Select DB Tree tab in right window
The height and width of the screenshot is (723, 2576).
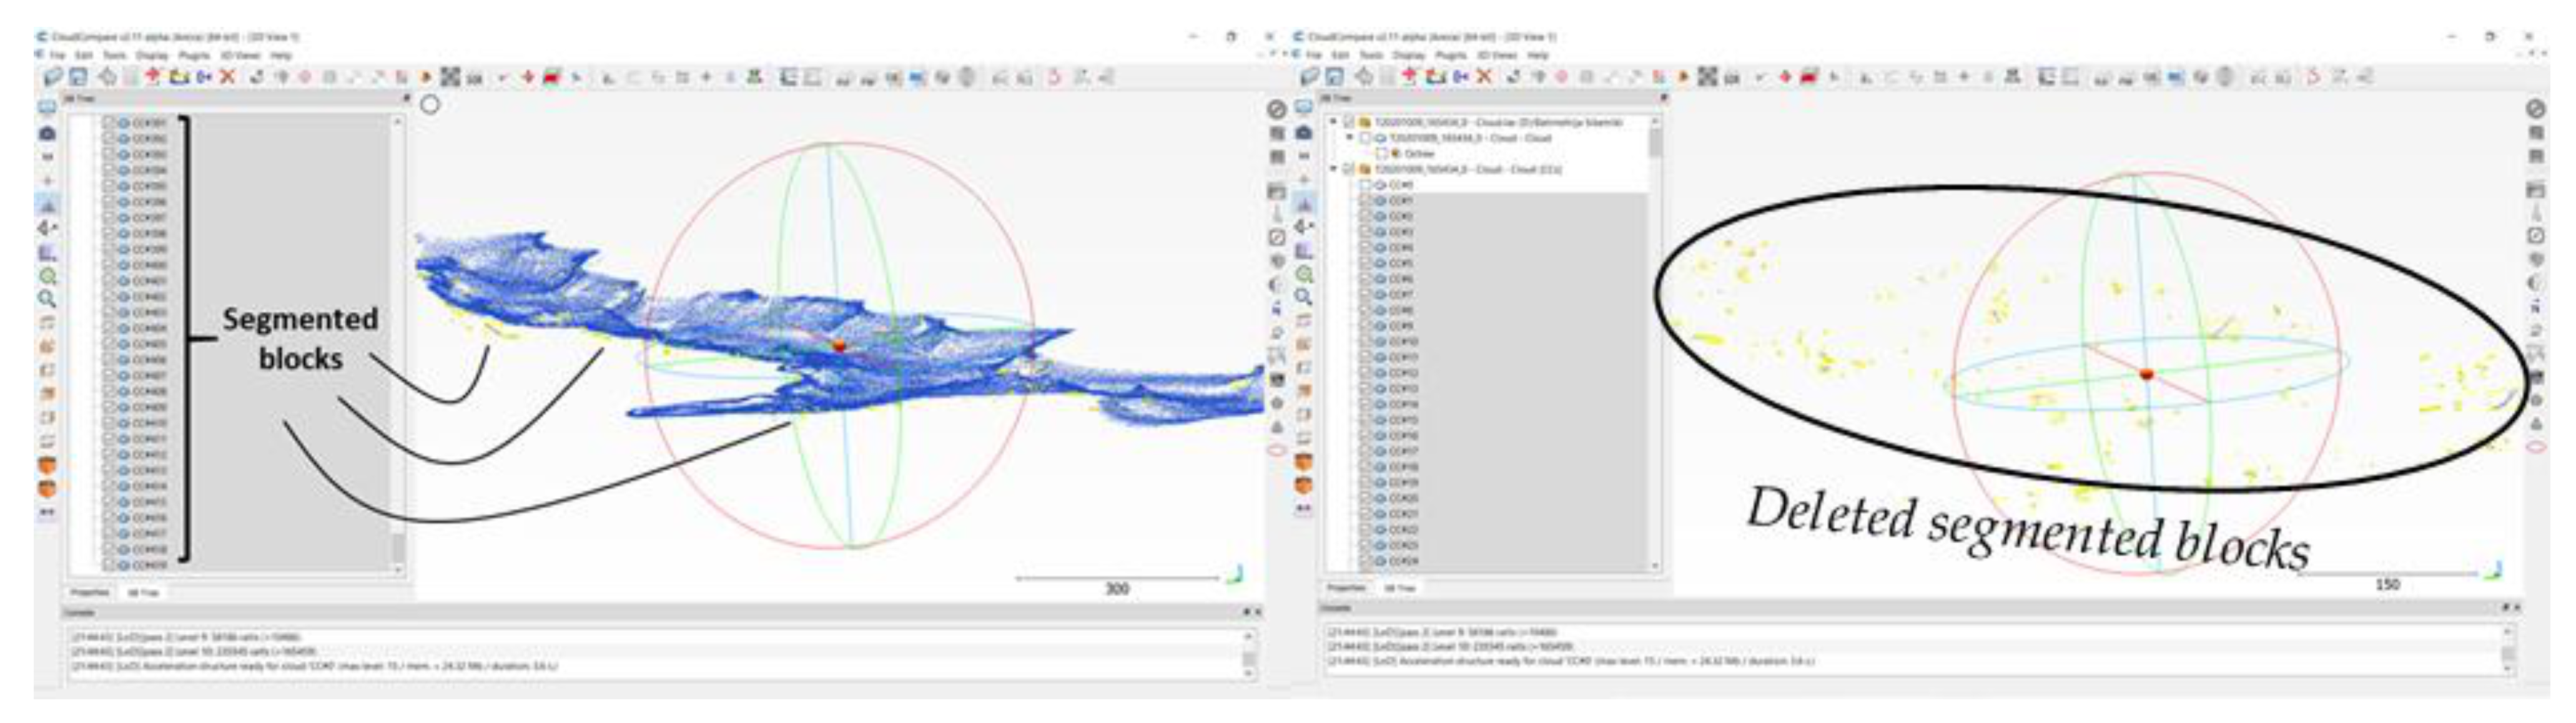(1400, 588)
